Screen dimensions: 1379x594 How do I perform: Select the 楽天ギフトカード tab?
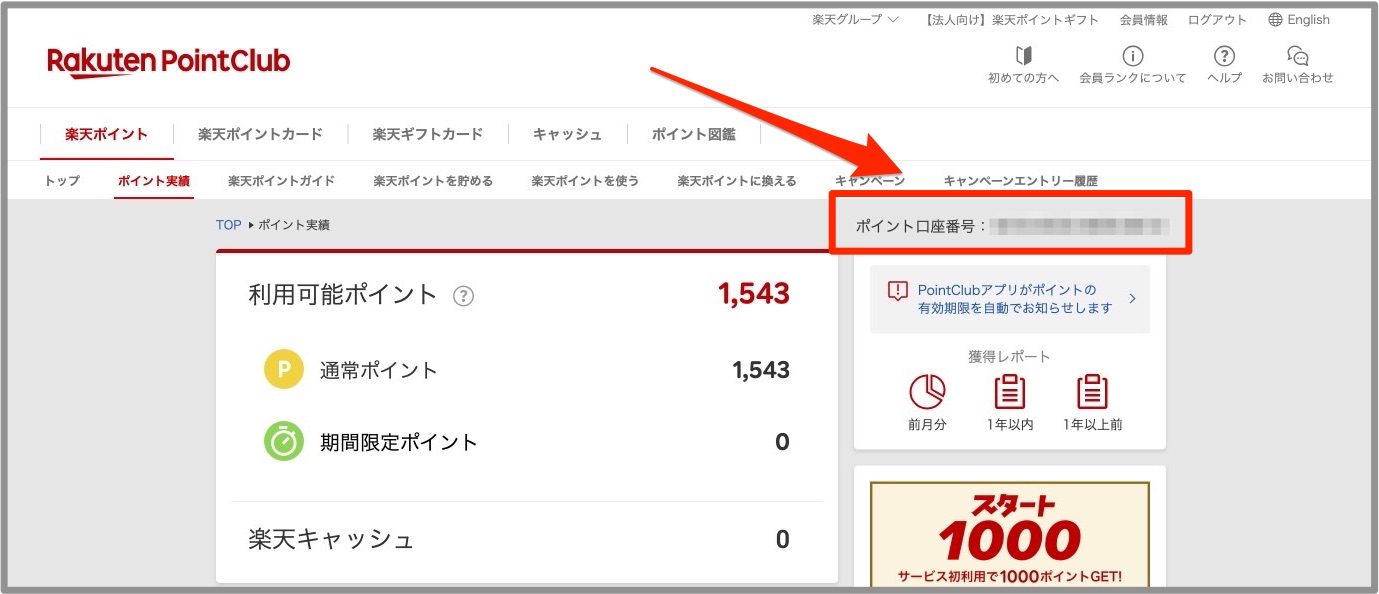tap(427, 134)
